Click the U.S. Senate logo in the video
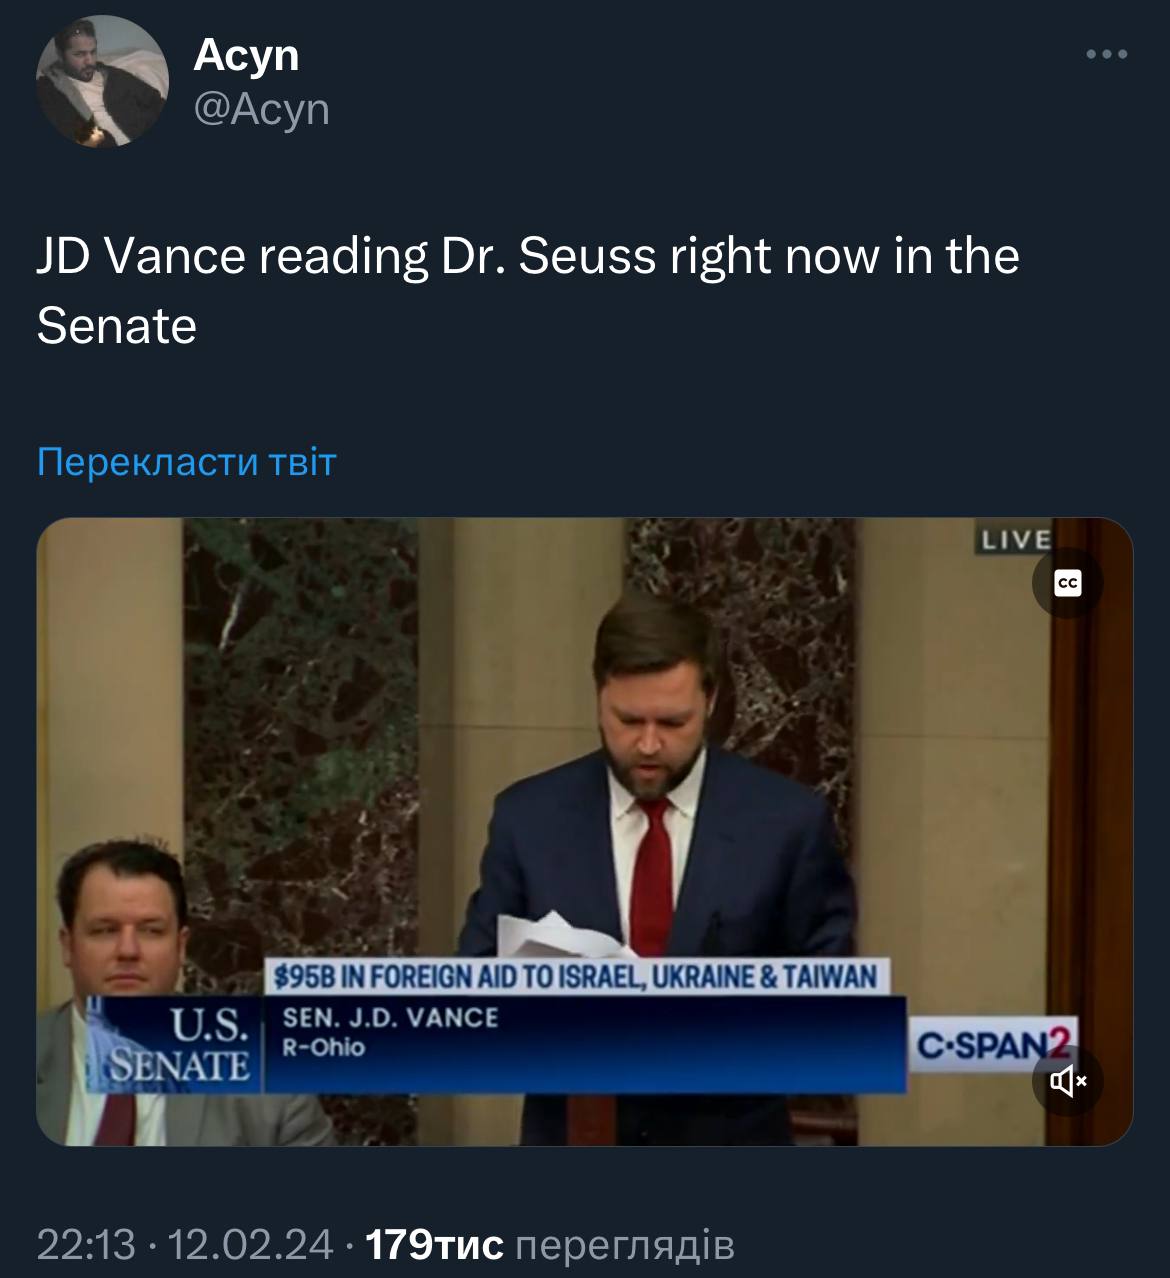Screen dimensions: 1170x1278 (182, 1043)
